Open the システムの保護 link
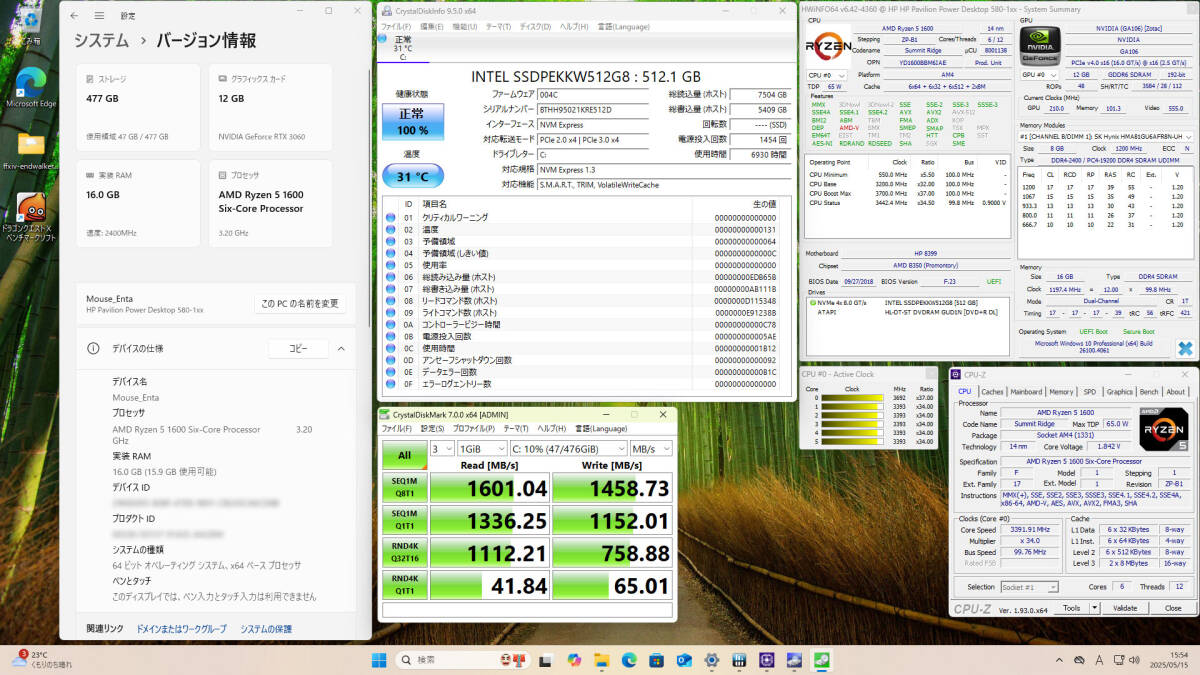The image size is (1200, 675). pos(266,628)
